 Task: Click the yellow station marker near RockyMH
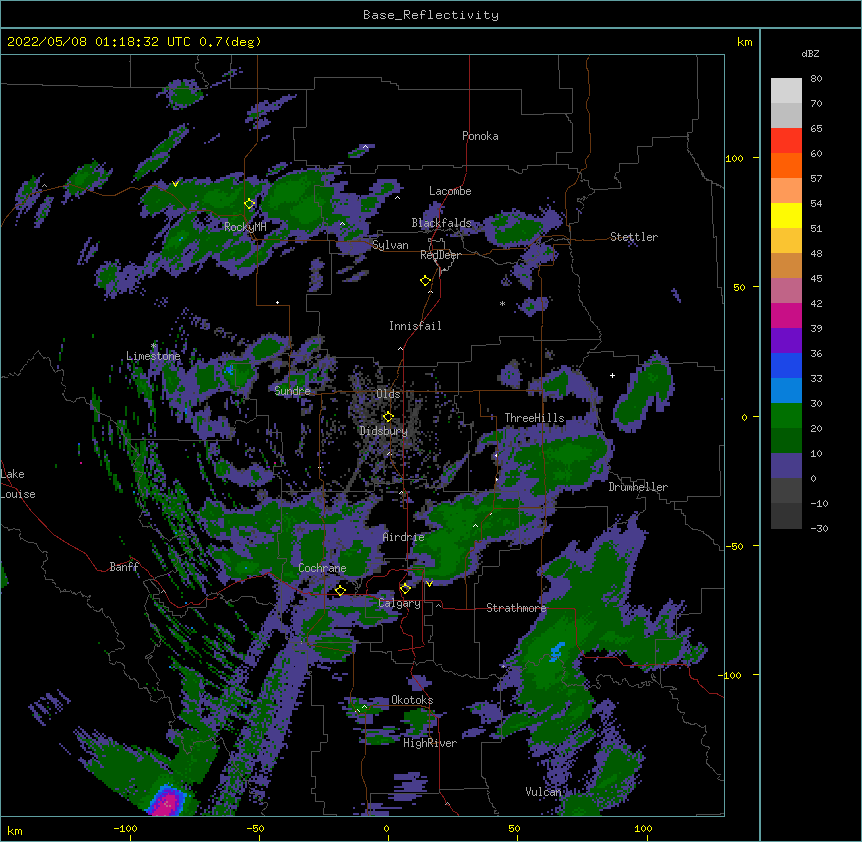click(250, 204)
